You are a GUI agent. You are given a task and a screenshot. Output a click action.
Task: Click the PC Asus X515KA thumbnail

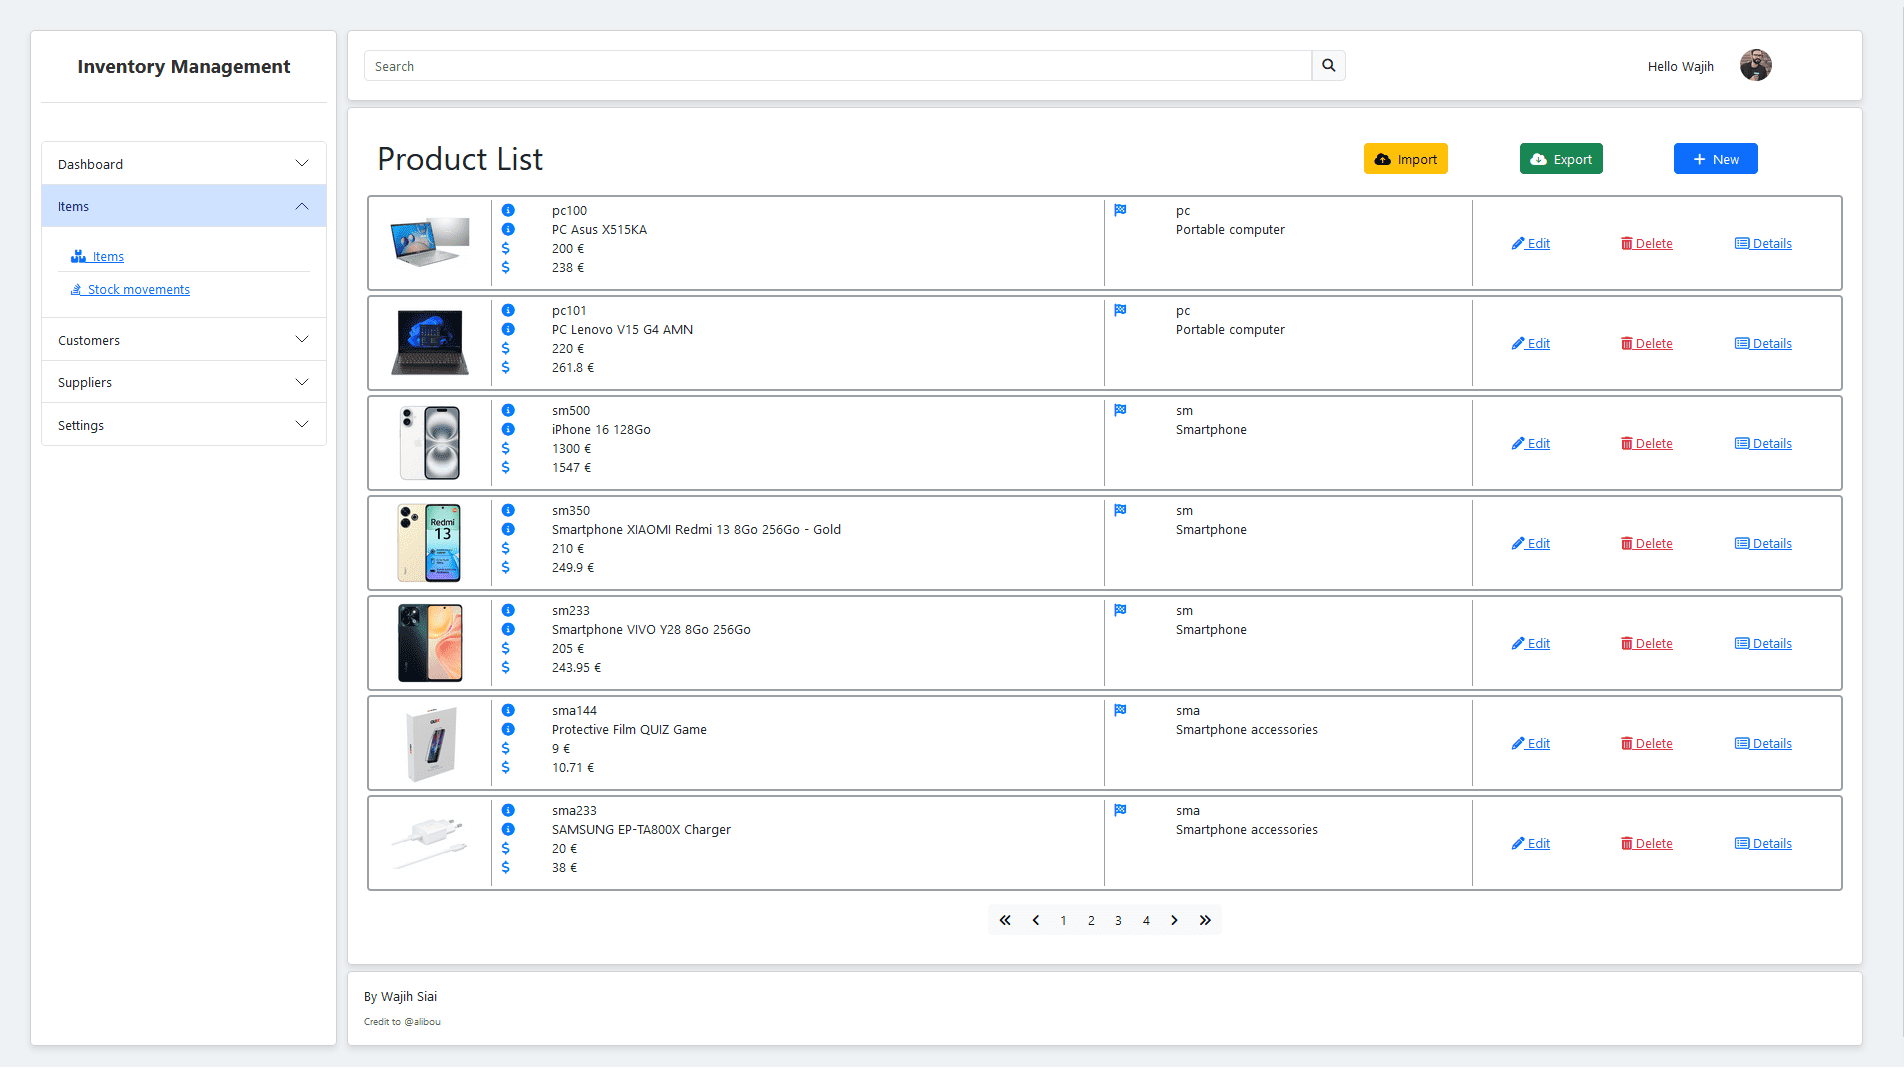(430, 242)
